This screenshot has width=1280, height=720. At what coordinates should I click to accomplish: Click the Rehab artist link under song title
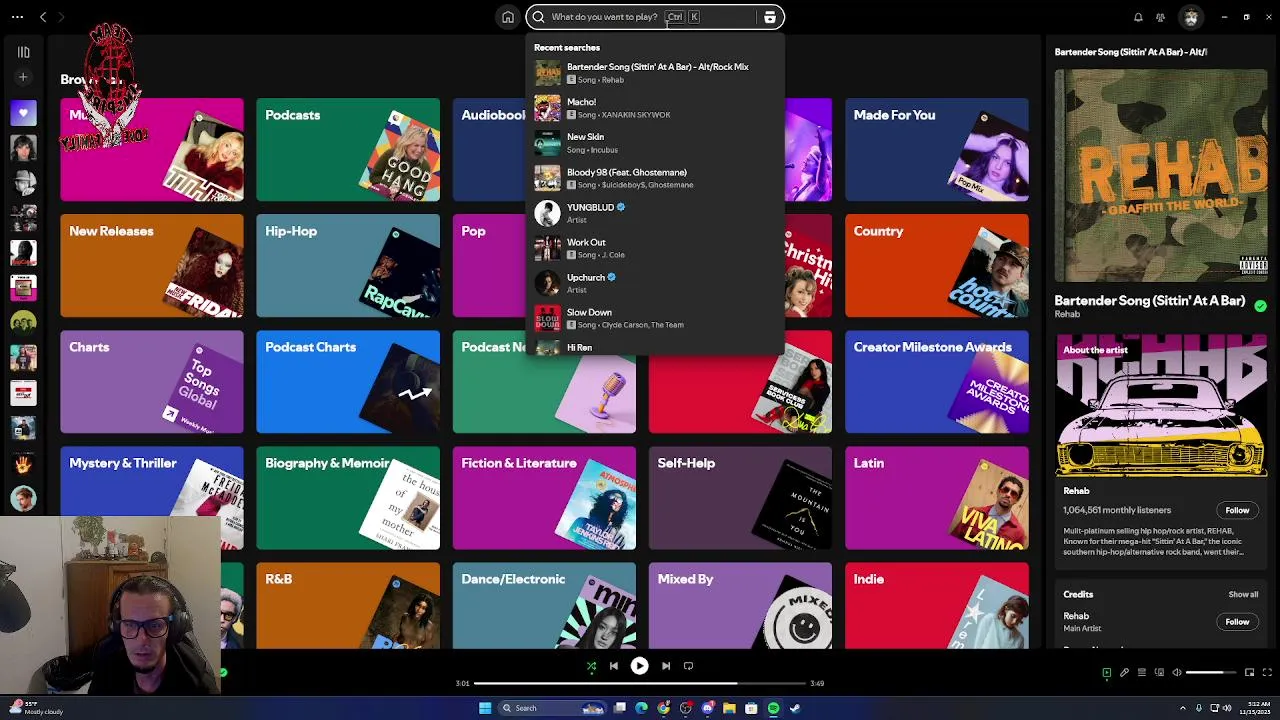click(1067, 315)
